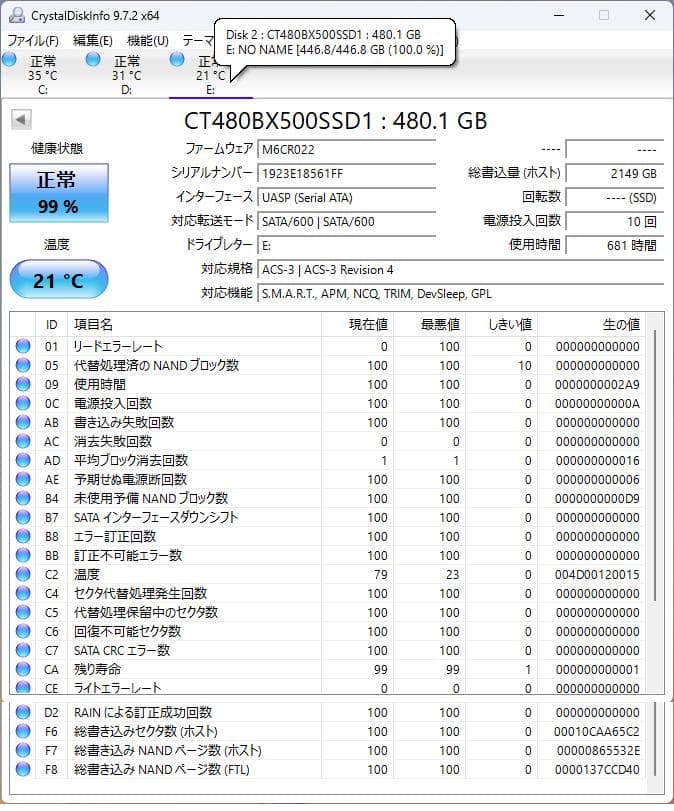Image resolution: width=674 pixels, height=811 pixels.
Task: Click the 使用時間 value 681 時間
Action: click(x=615, y=246)
